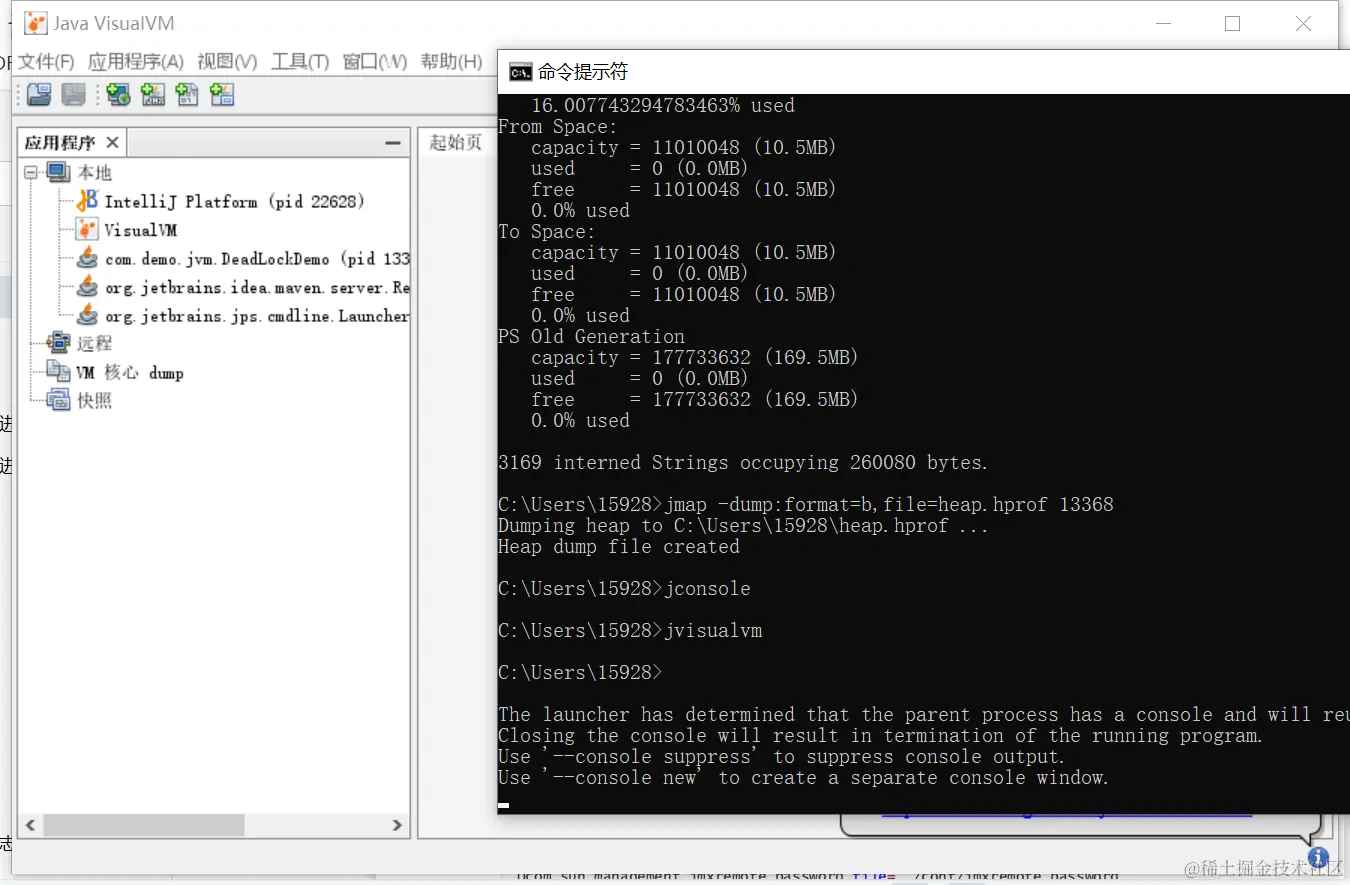
Task: Open the 文件(F) menu
Action: point(46,62)
